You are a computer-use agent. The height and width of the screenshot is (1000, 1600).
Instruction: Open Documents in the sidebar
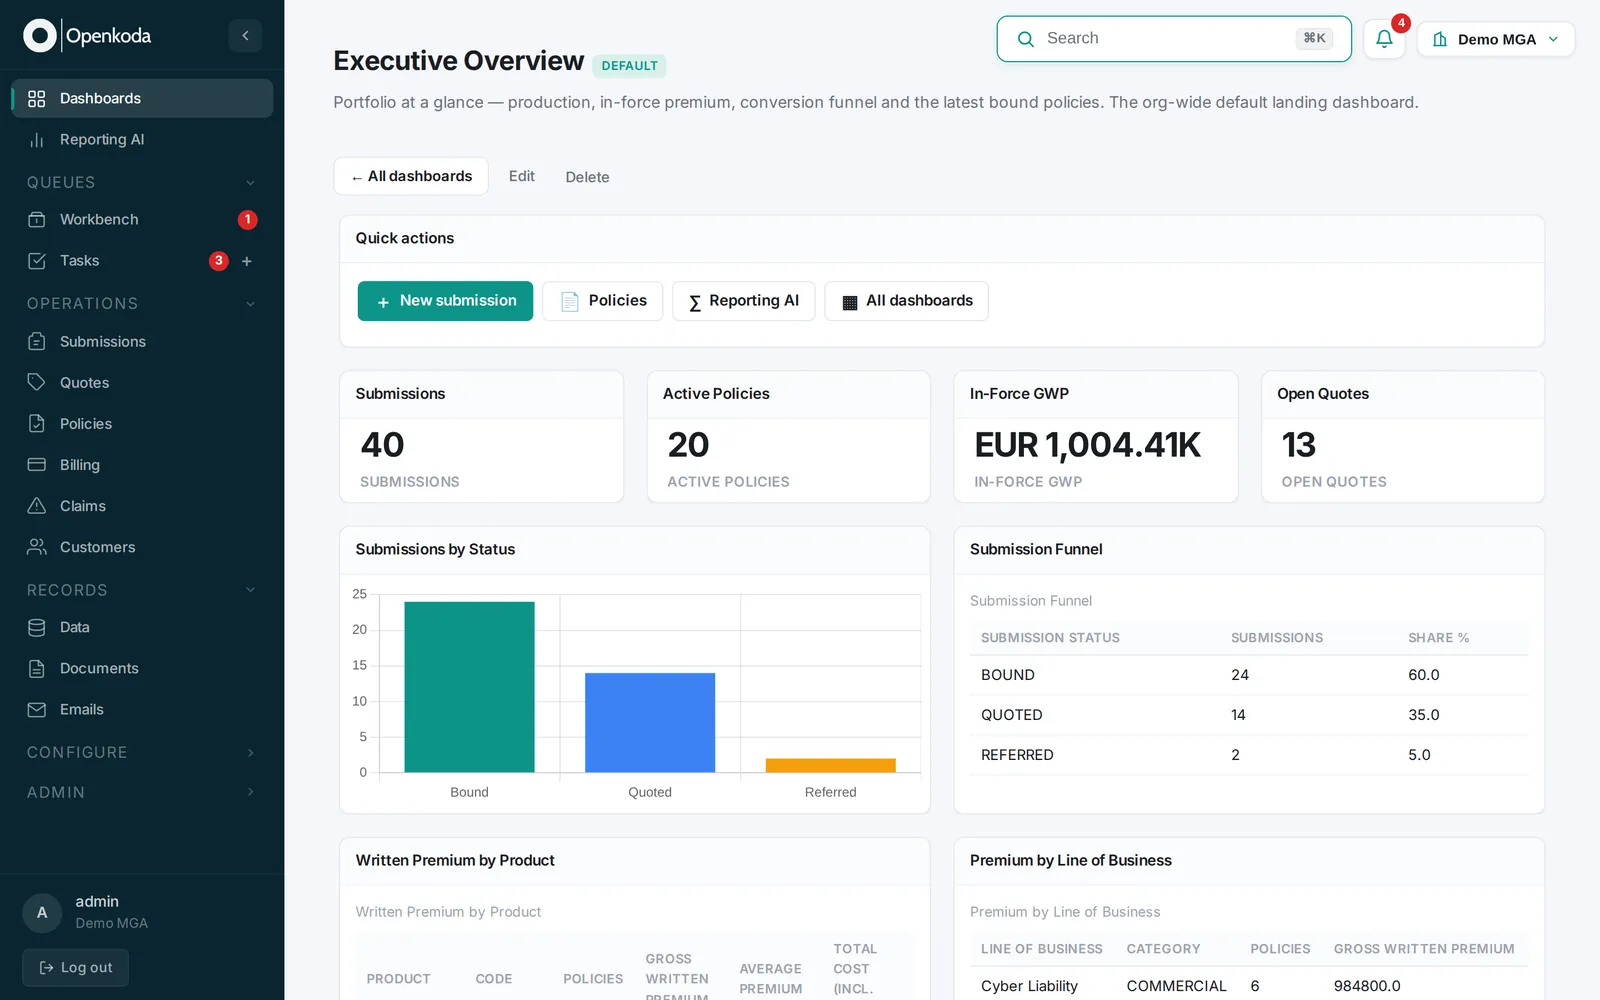[x=142, y=669]
